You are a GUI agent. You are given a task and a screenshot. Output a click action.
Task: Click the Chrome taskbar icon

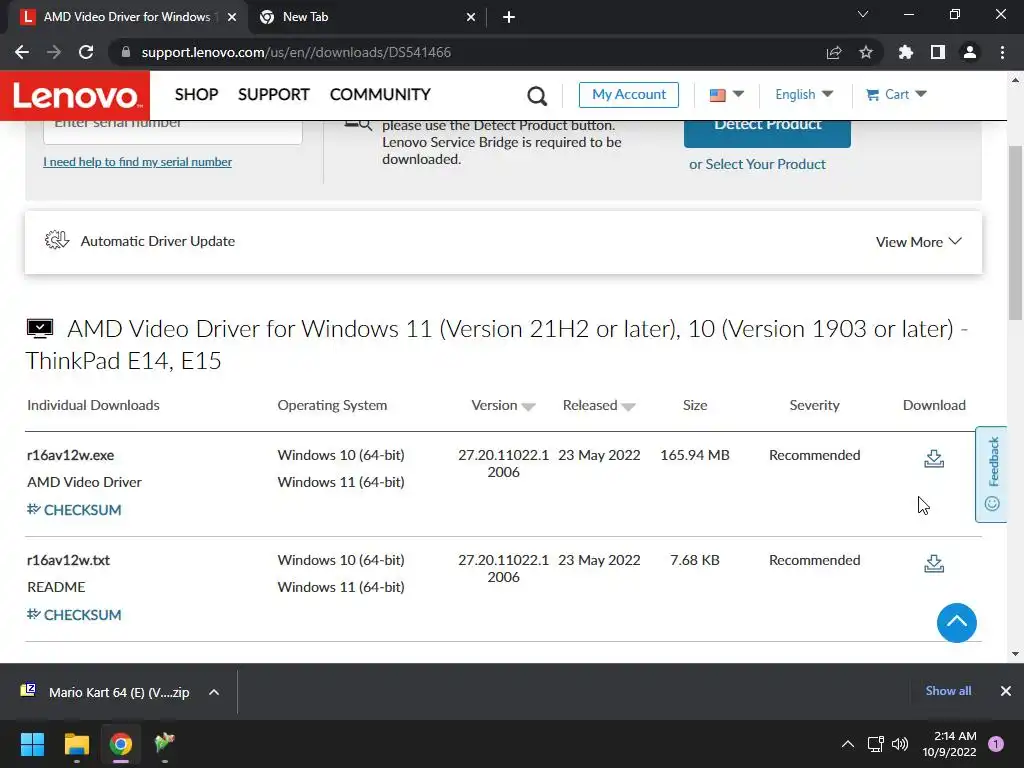click(120, 744)
